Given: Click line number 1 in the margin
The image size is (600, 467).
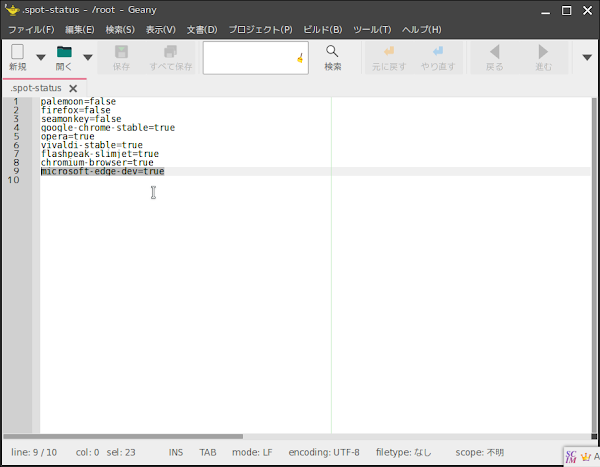Looking at the screenshot, I should coord(16,101).
